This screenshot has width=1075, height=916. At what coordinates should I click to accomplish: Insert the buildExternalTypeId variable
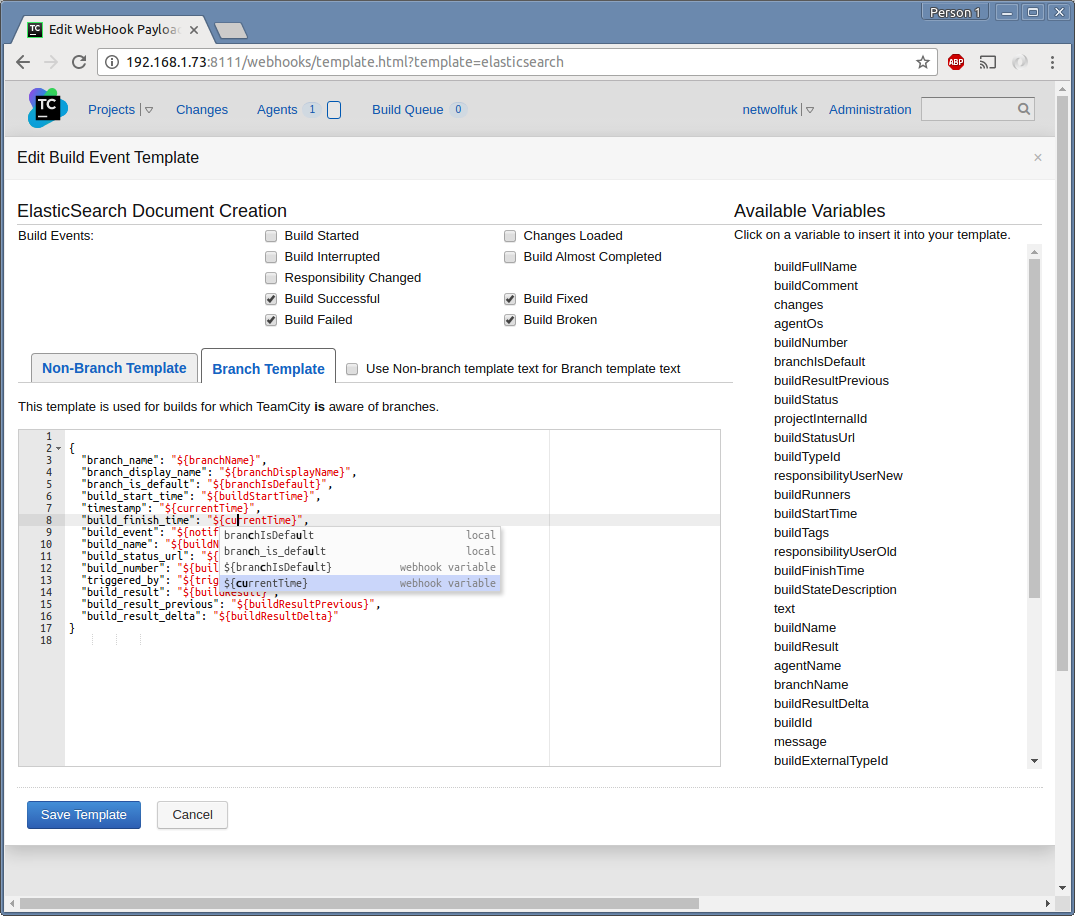[831, 760]
